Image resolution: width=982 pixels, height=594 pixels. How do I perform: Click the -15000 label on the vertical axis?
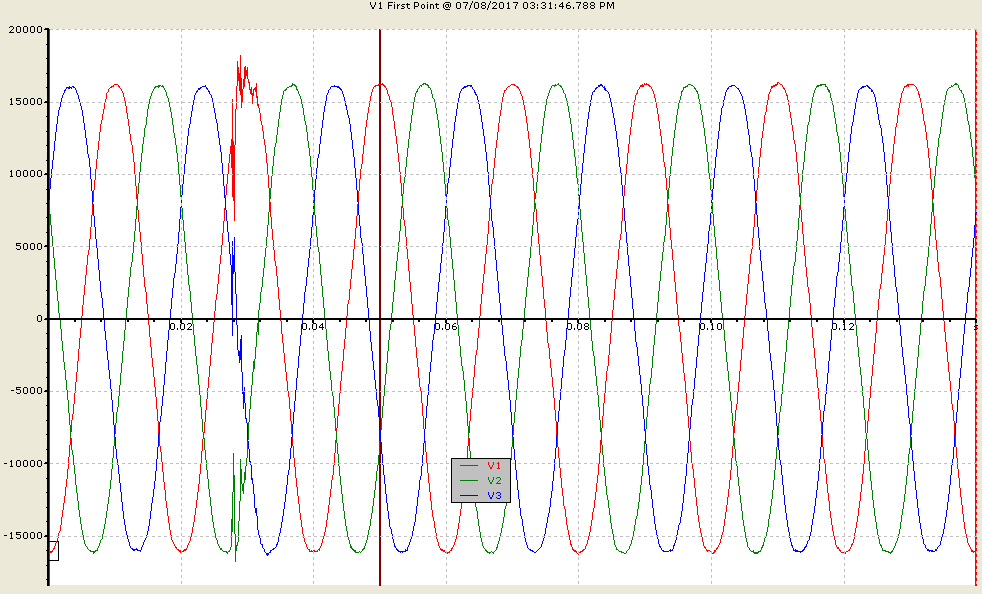(x=24, y=536)
